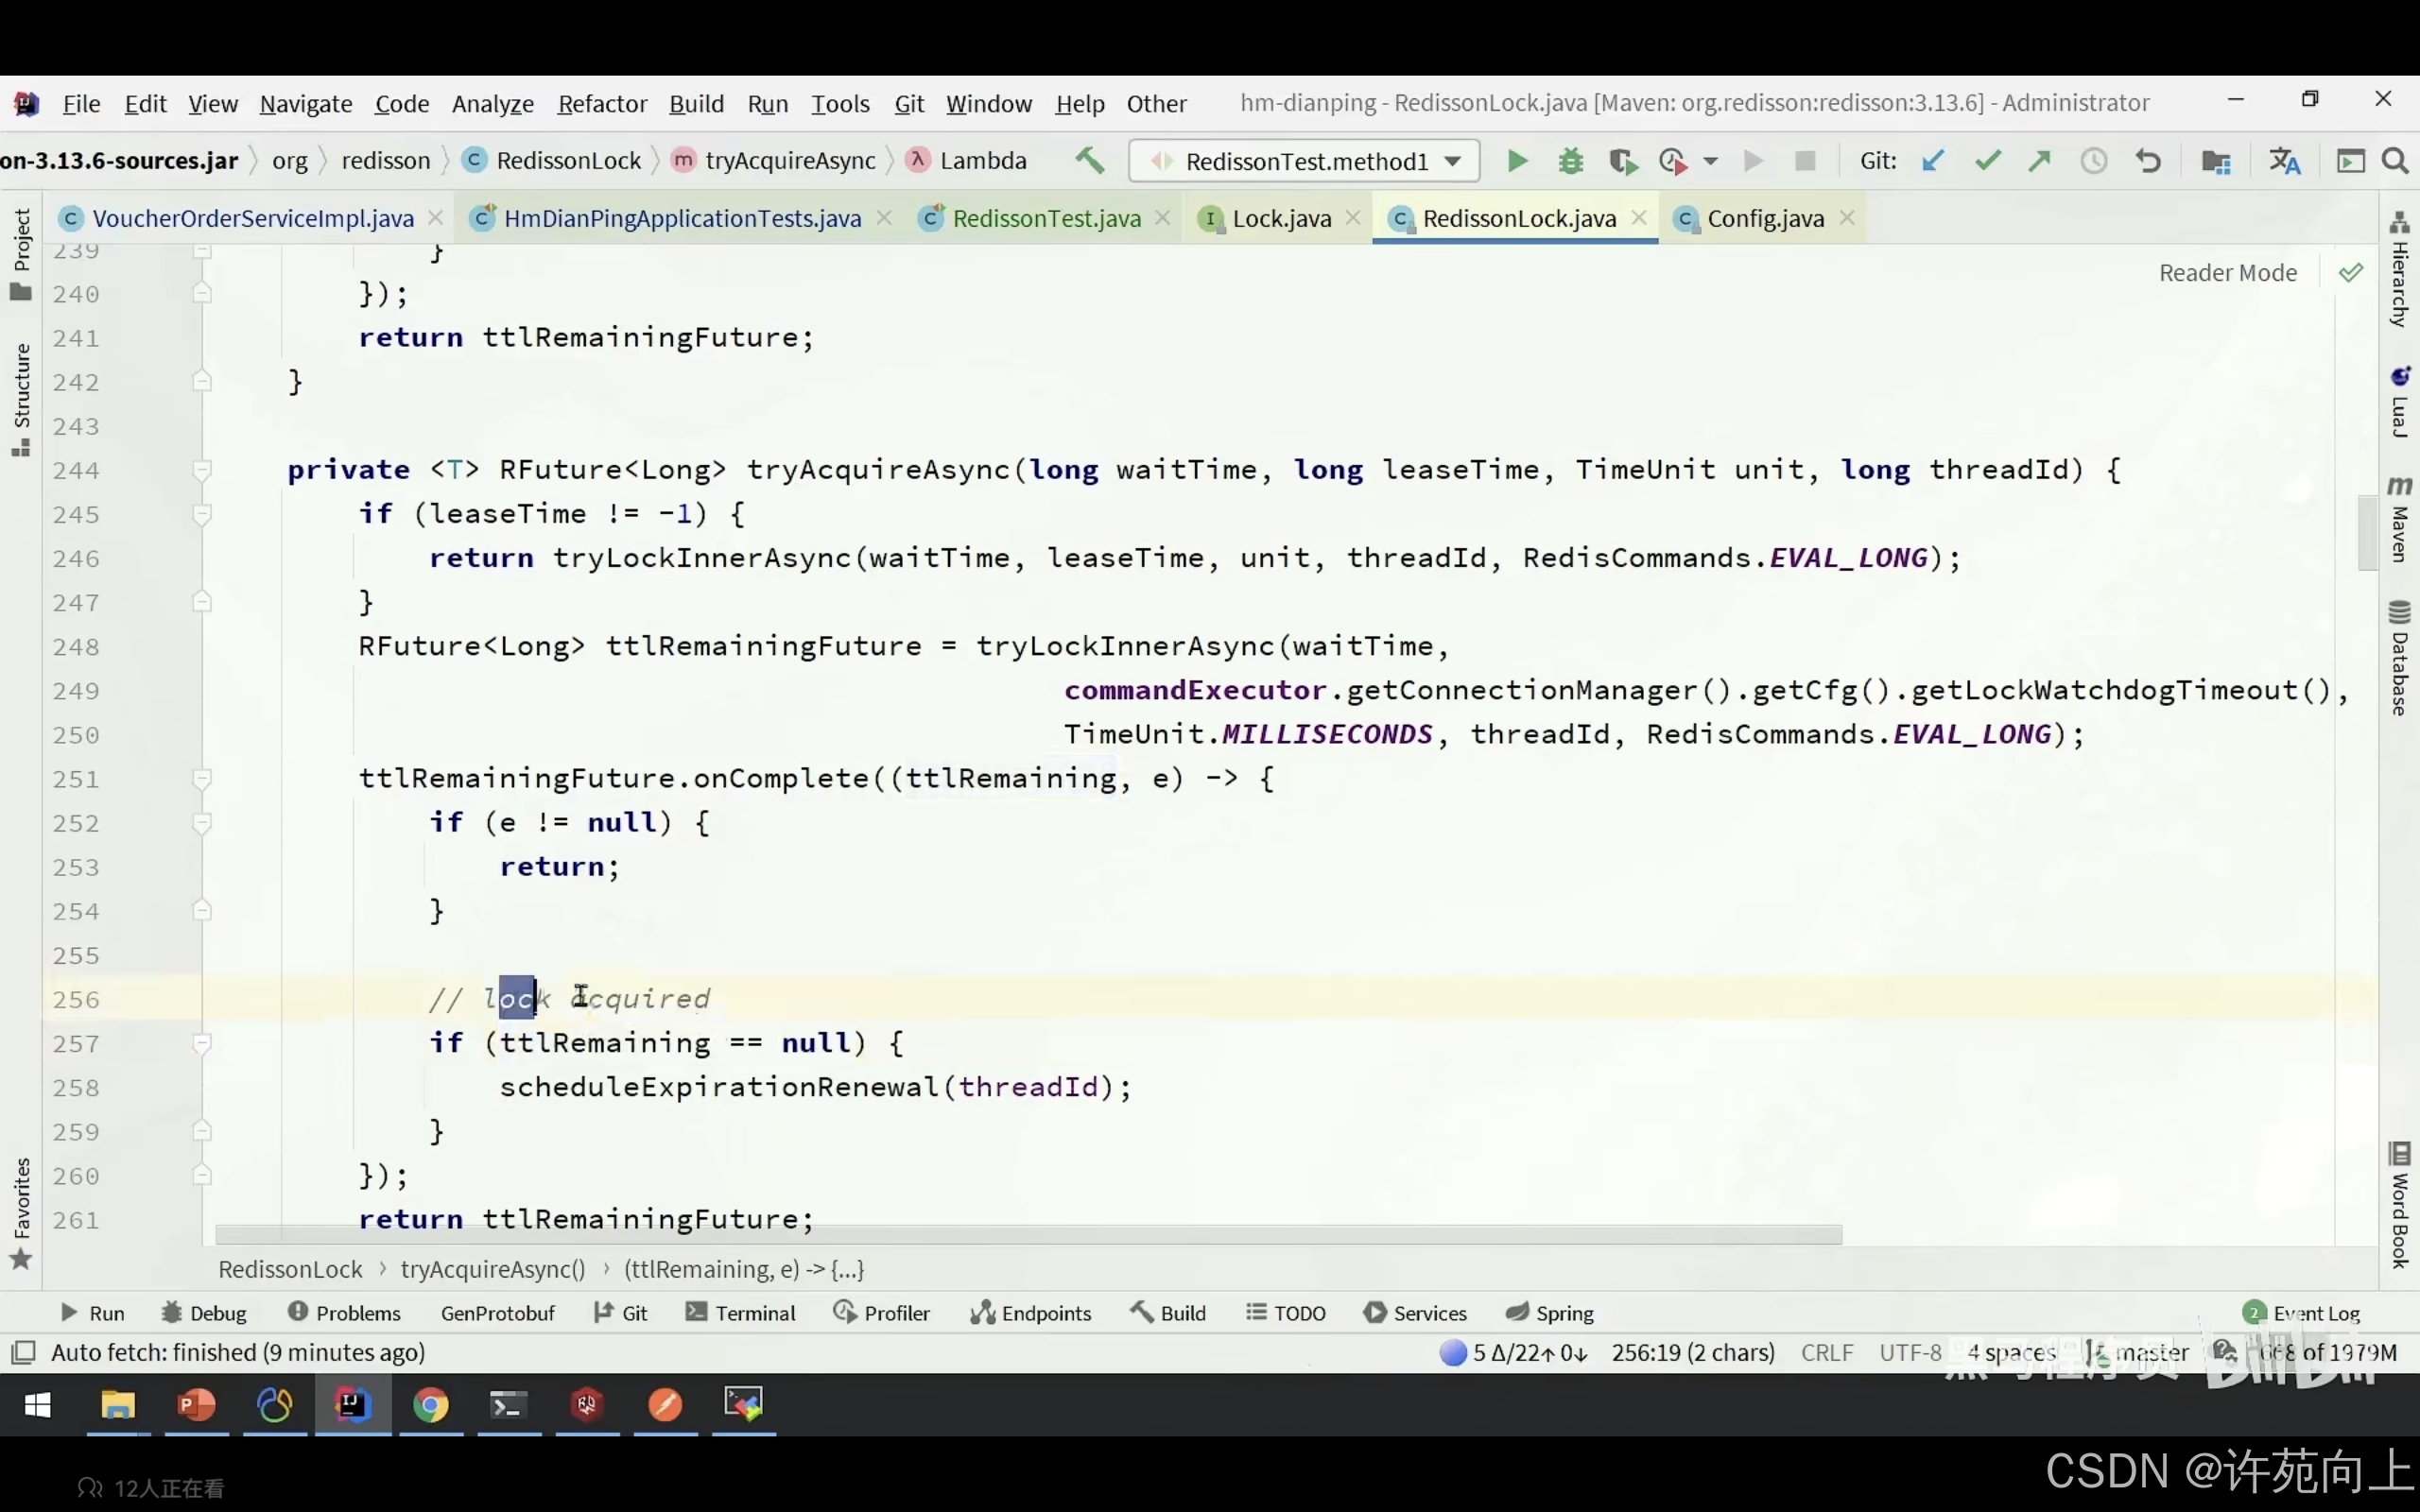Switch to the VoucherOrderServiceImpl.java tab
The image size is (2420, 1512).
pyautogui.click(x=251, y=218)
